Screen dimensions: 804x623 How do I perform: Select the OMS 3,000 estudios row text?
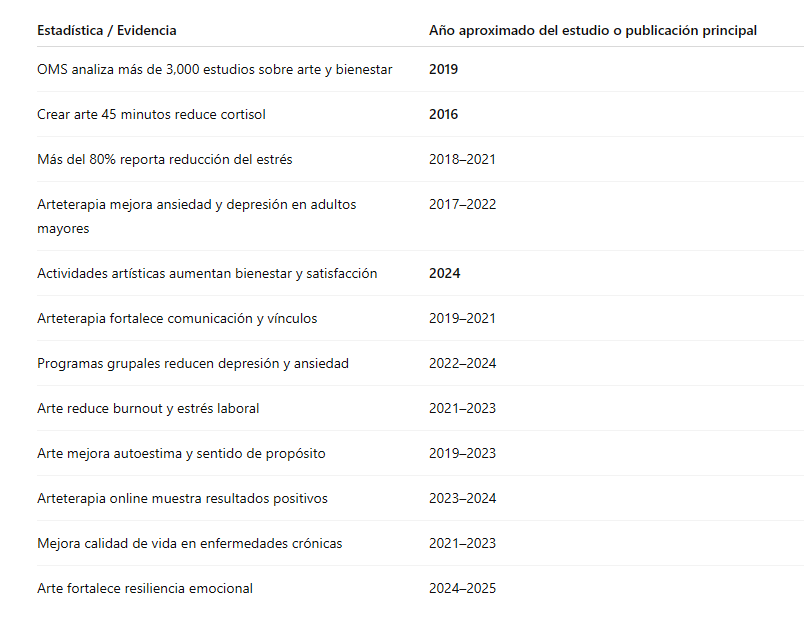click(x=214, y=69)
